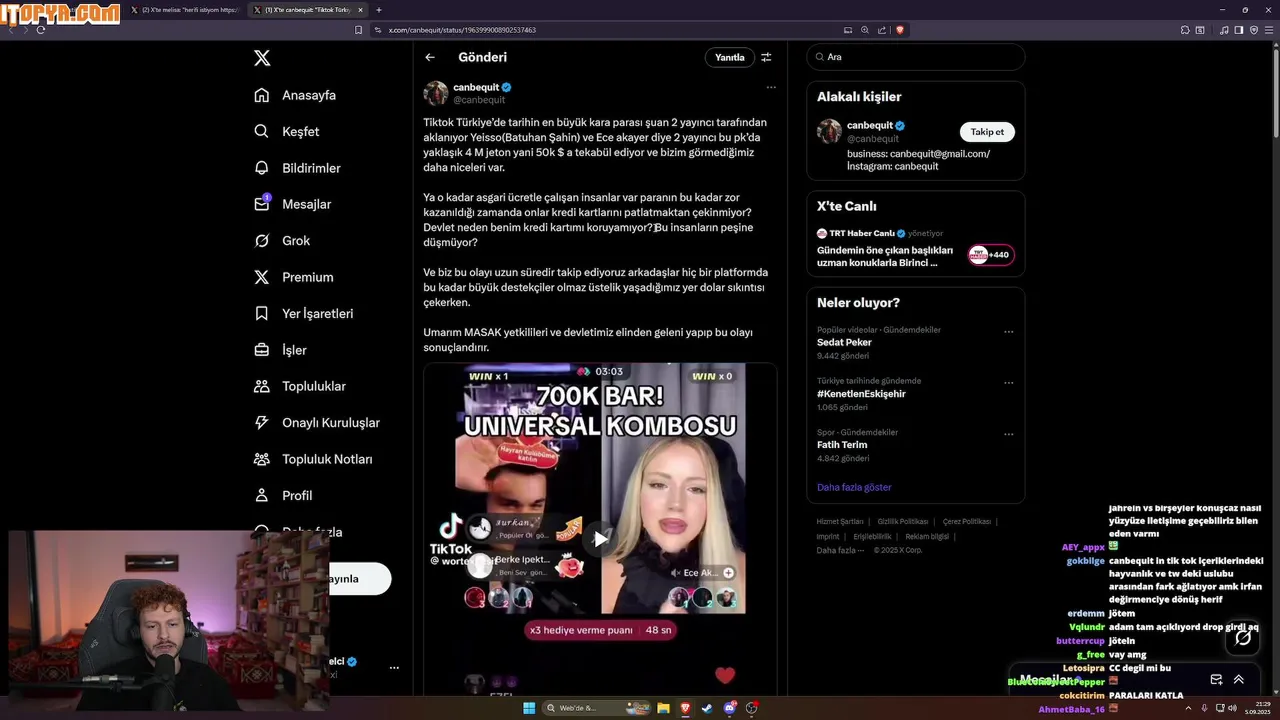
Task: Click Yanıtla reply button
Action: 730,57
